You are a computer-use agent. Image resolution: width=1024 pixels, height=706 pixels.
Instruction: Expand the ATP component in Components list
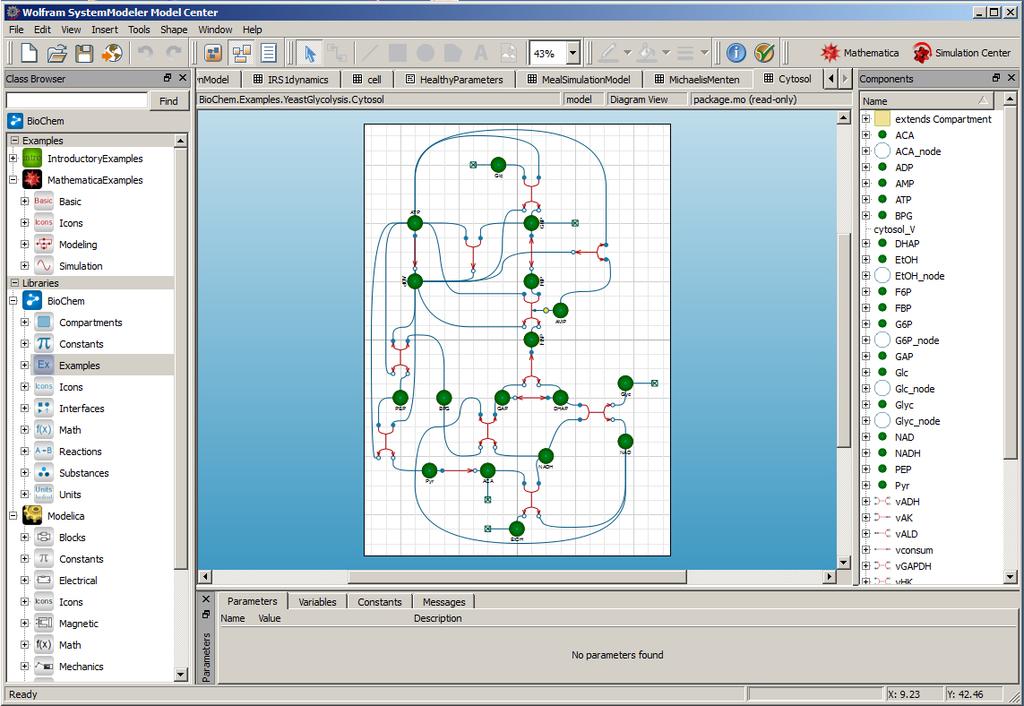pyautogui.click(x=866, y=199)
